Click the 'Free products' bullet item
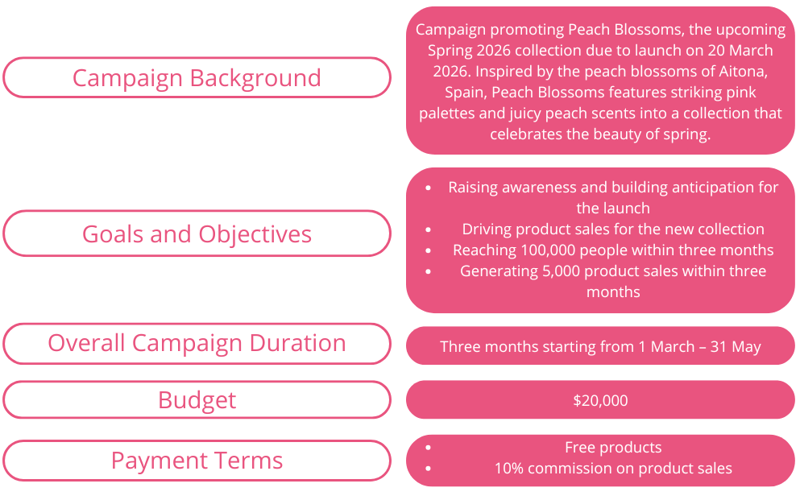Screen dimensions: 800x496 point(613,447)
